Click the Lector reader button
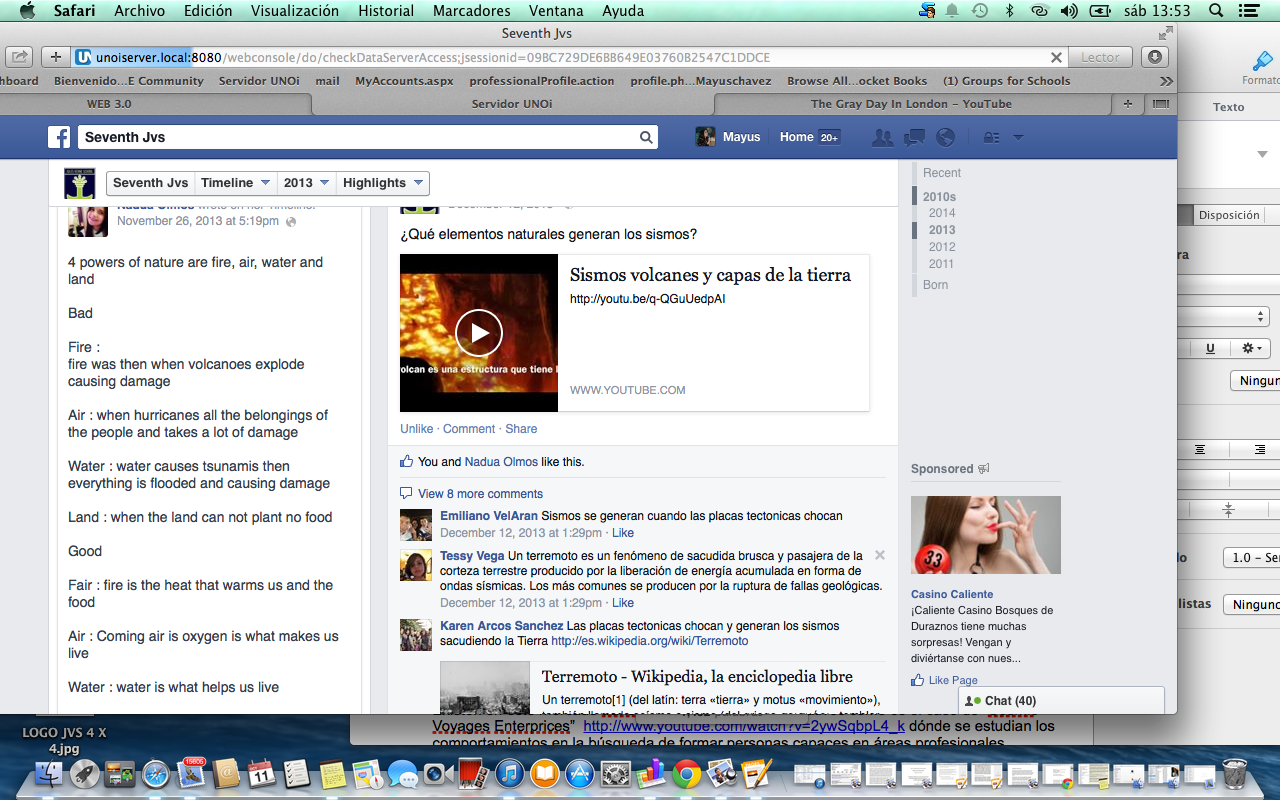 click(x=1100, y=57)
